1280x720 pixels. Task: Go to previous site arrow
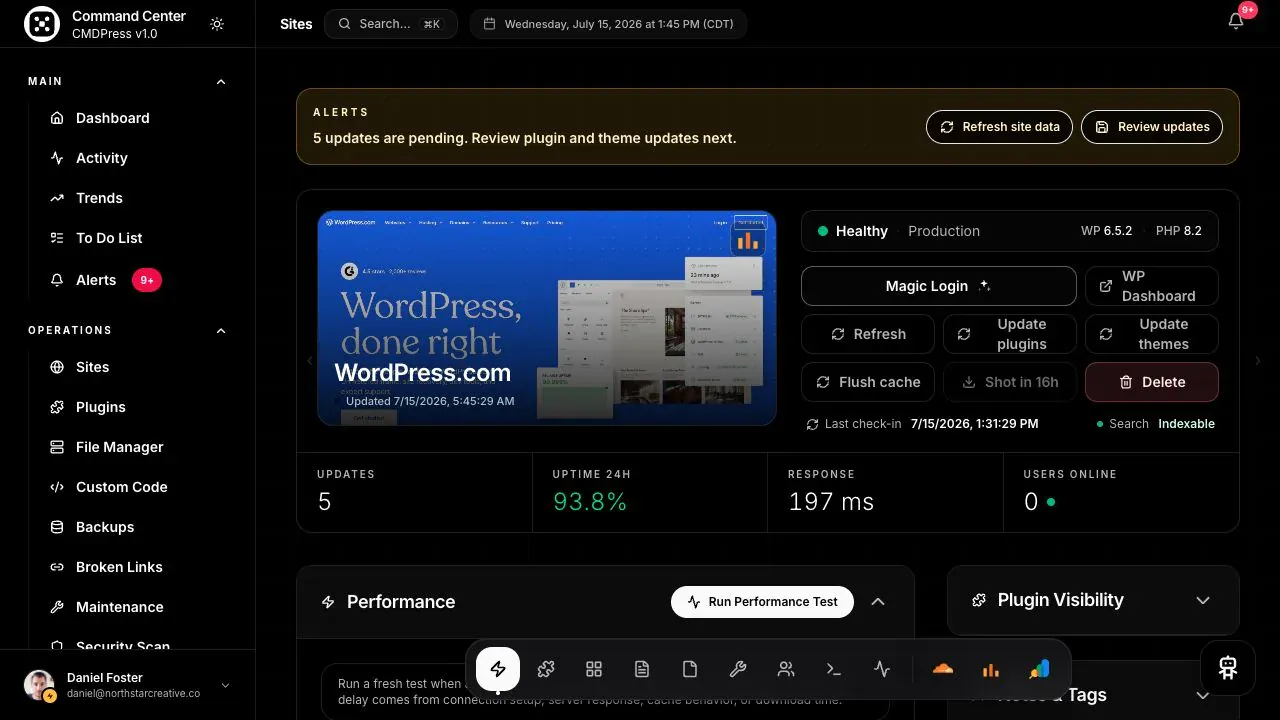tap(309, 361)
